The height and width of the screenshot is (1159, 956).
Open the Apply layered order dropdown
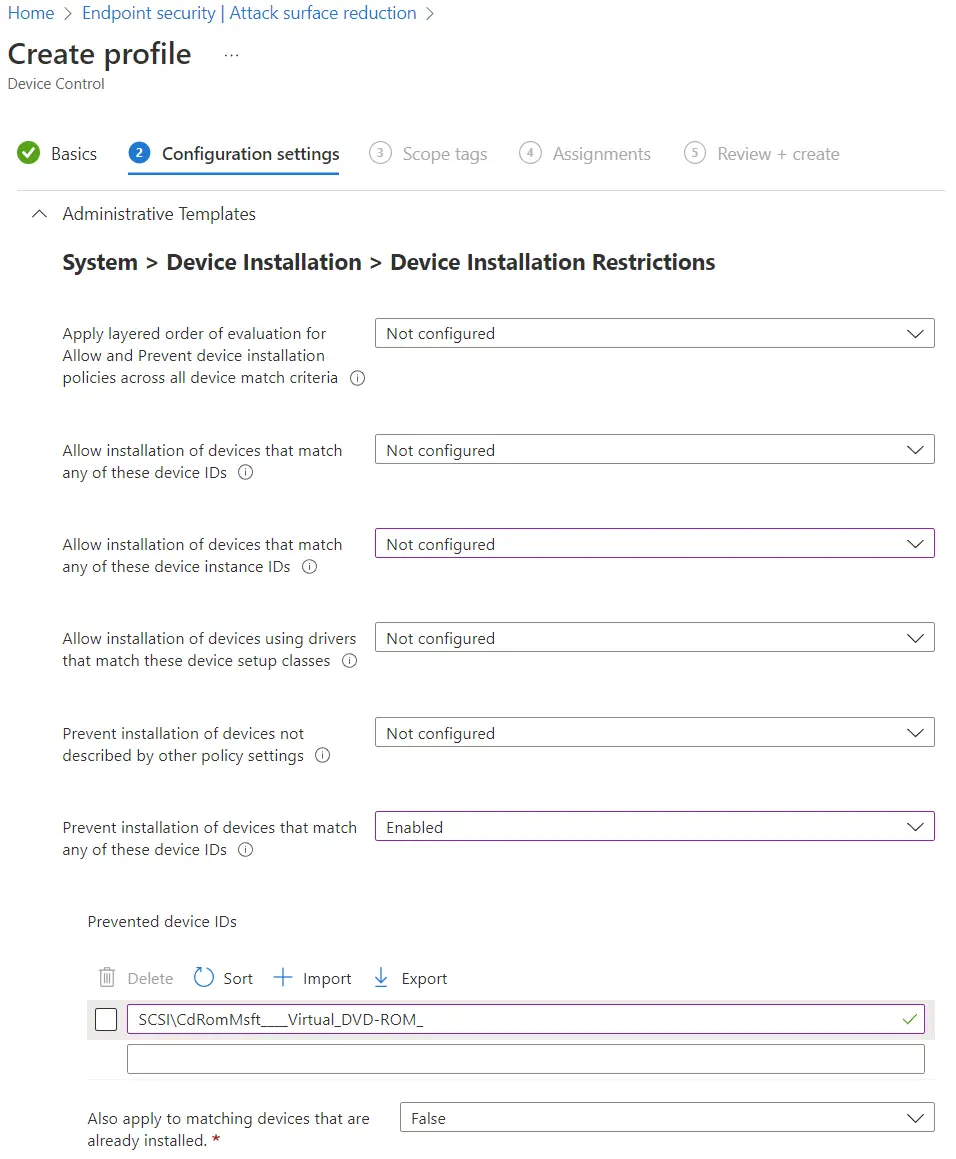654,333
